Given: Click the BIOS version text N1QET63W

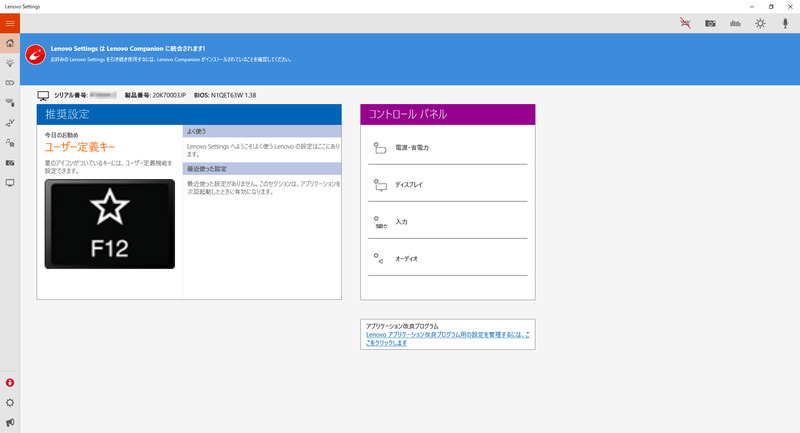Looking at the screenshot, I should click(225, 95).
